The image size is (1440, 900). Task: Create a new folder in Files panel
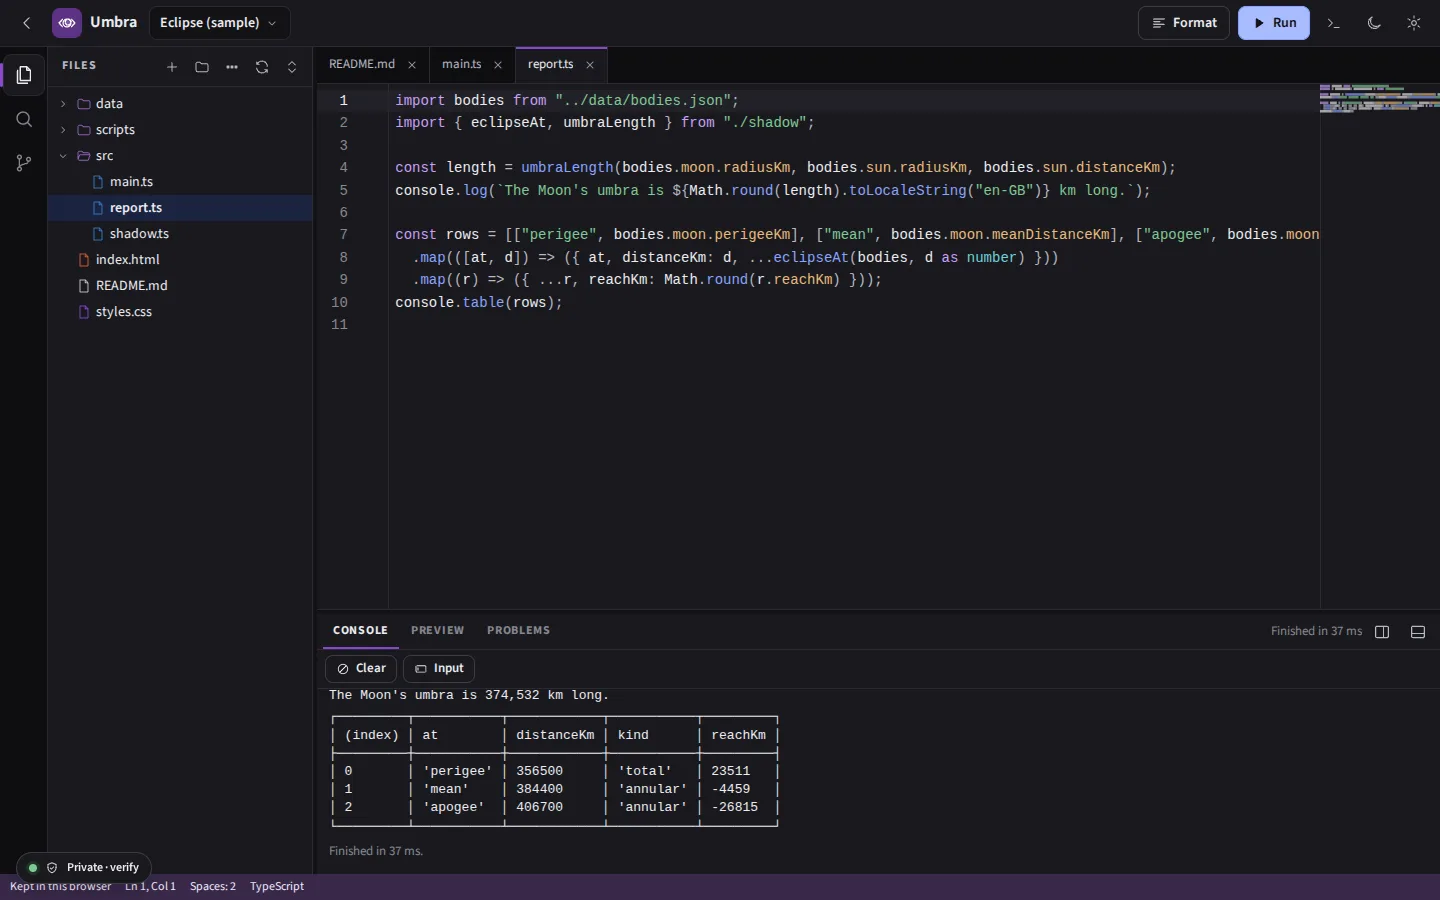tap(202, 67)
